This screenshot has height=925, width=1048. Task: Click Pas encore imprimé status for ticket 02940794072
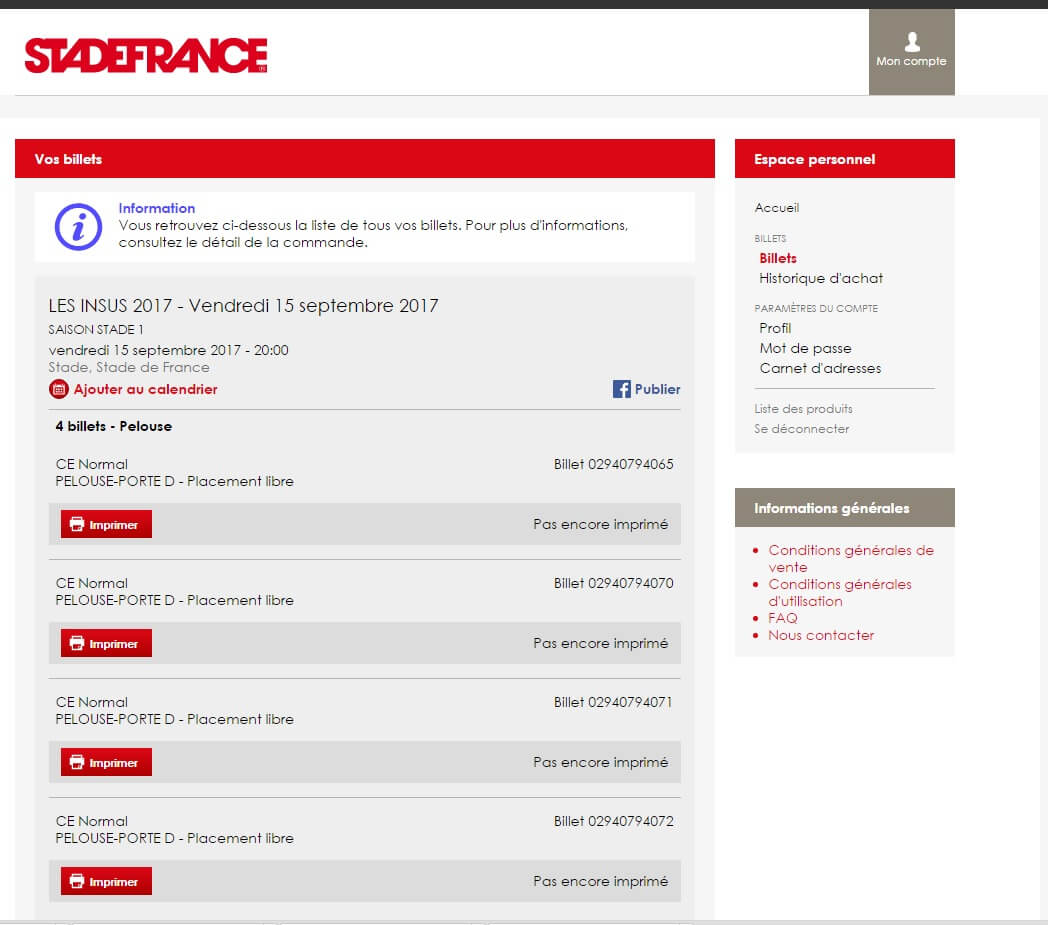click(601, 881)
